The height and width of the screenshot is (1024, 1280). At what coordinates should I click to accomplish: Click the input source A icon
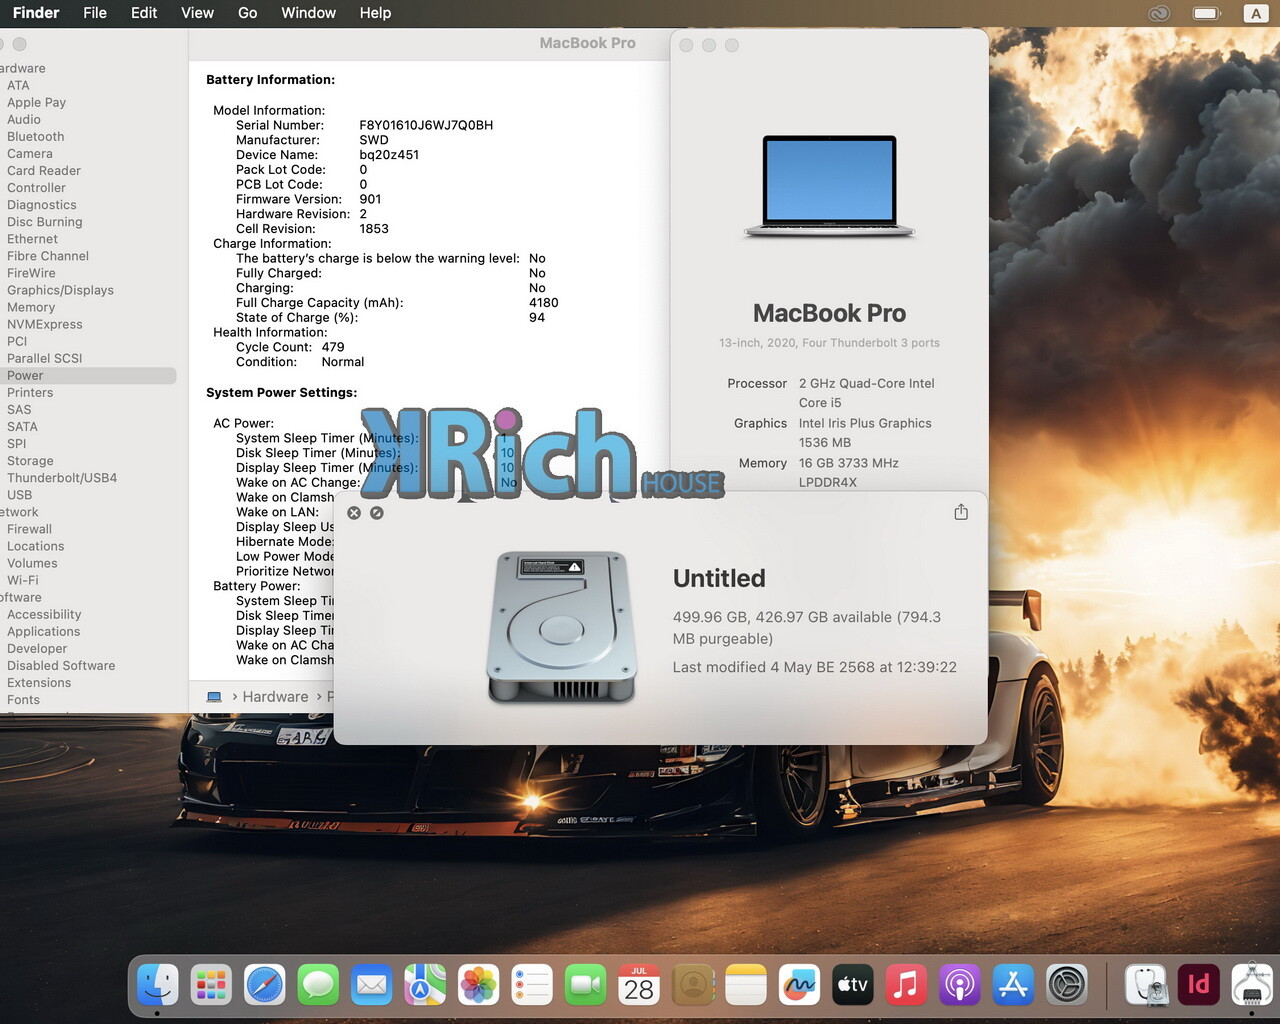click(1256, 13)
